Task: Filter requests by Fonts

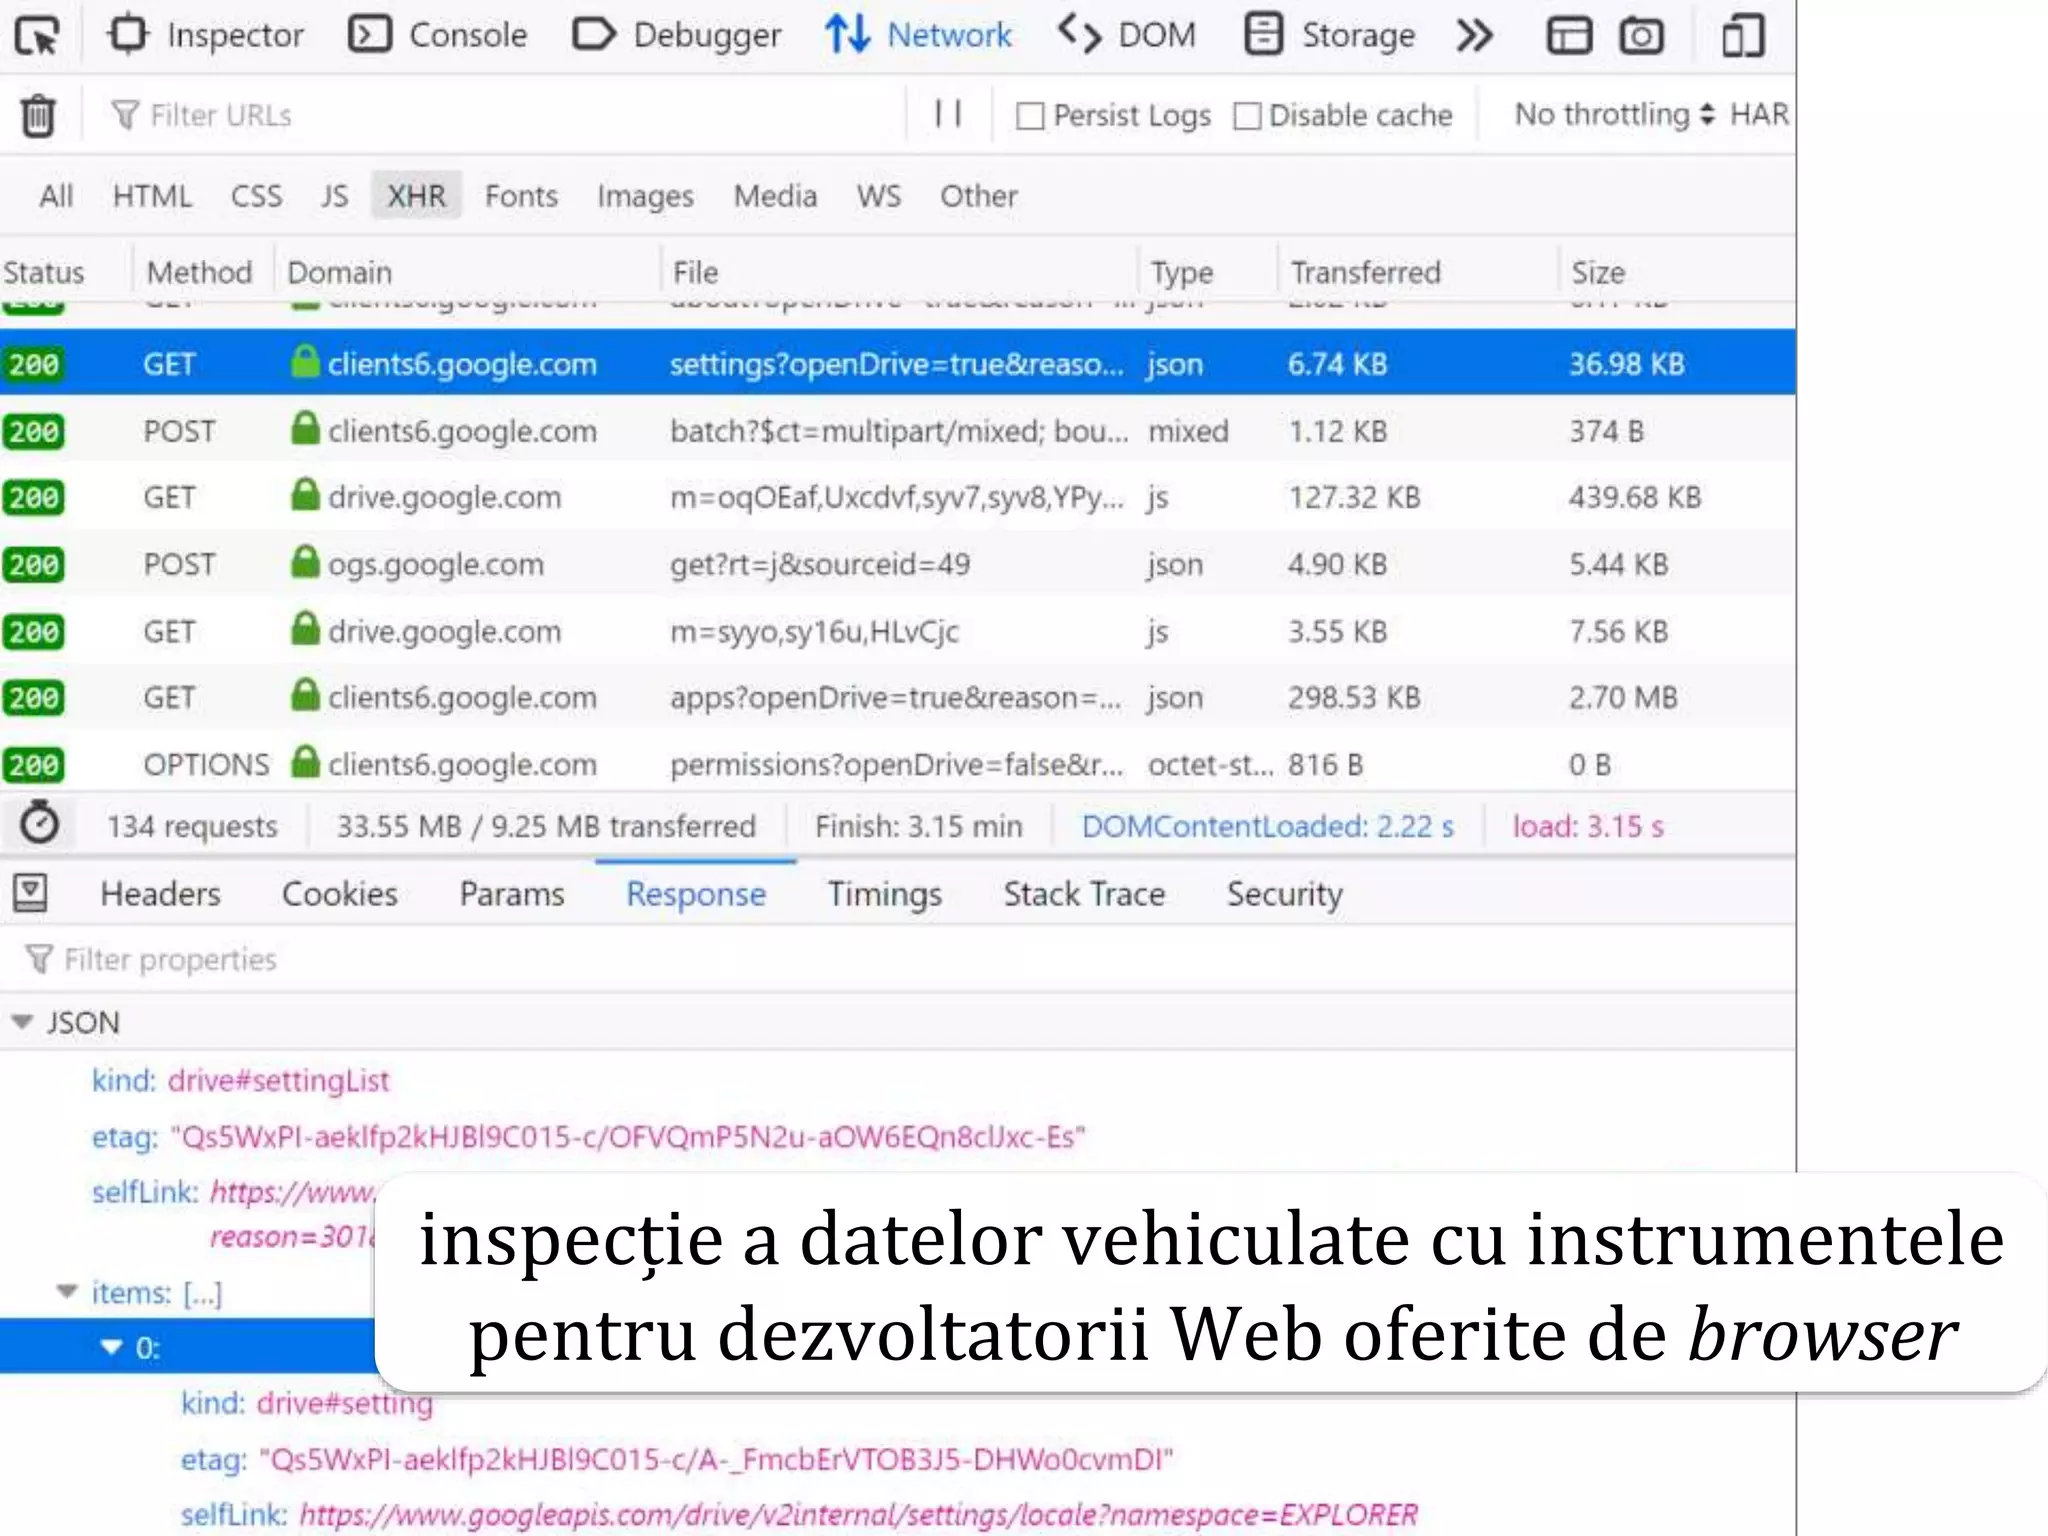Action: coord(521,196)
